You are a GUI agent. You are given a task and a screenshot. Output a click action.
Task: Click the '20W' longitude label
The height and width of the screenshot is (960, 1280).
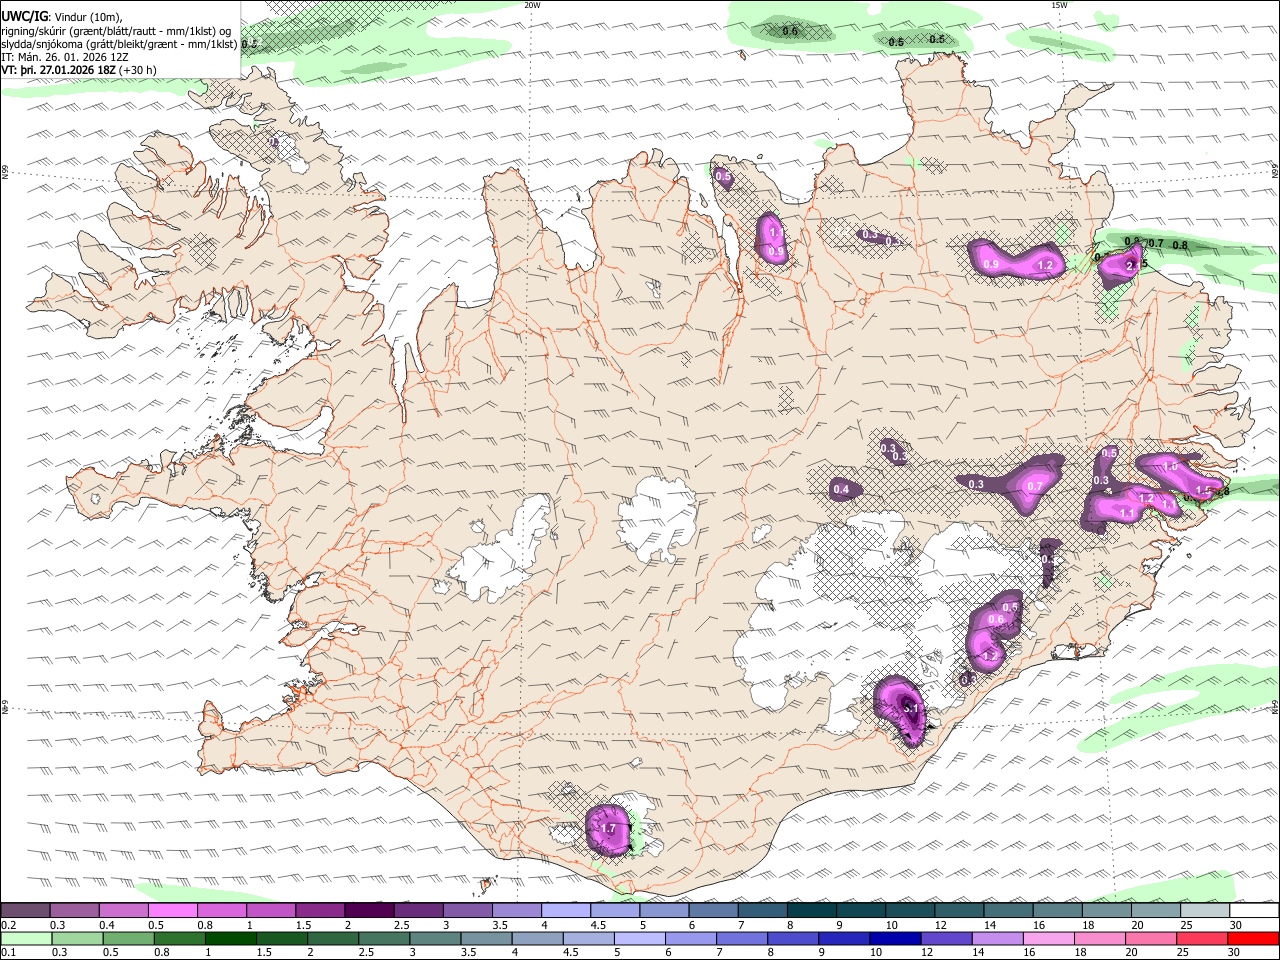(532, 5)
